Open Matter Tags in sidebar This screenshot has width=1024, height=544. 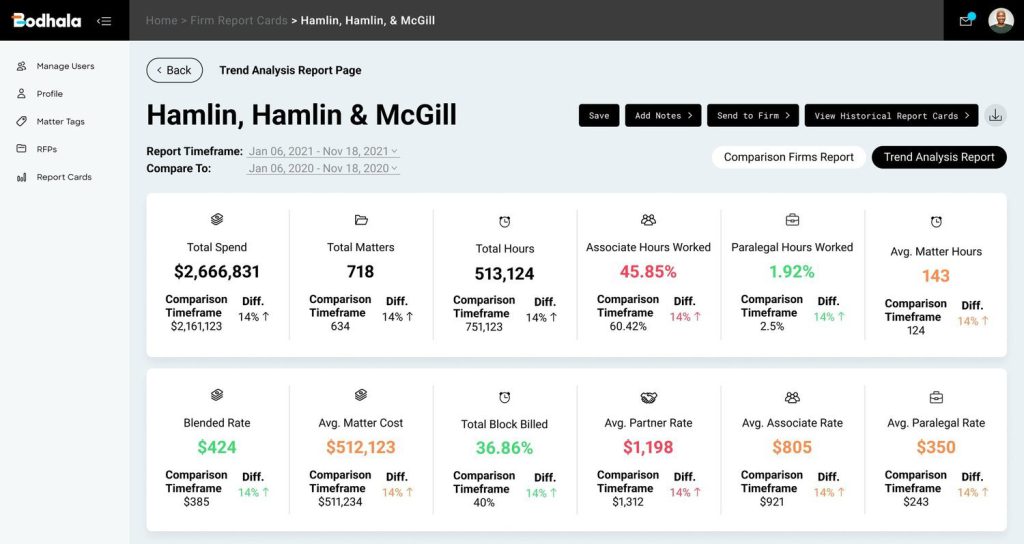[x=61, y=121]
